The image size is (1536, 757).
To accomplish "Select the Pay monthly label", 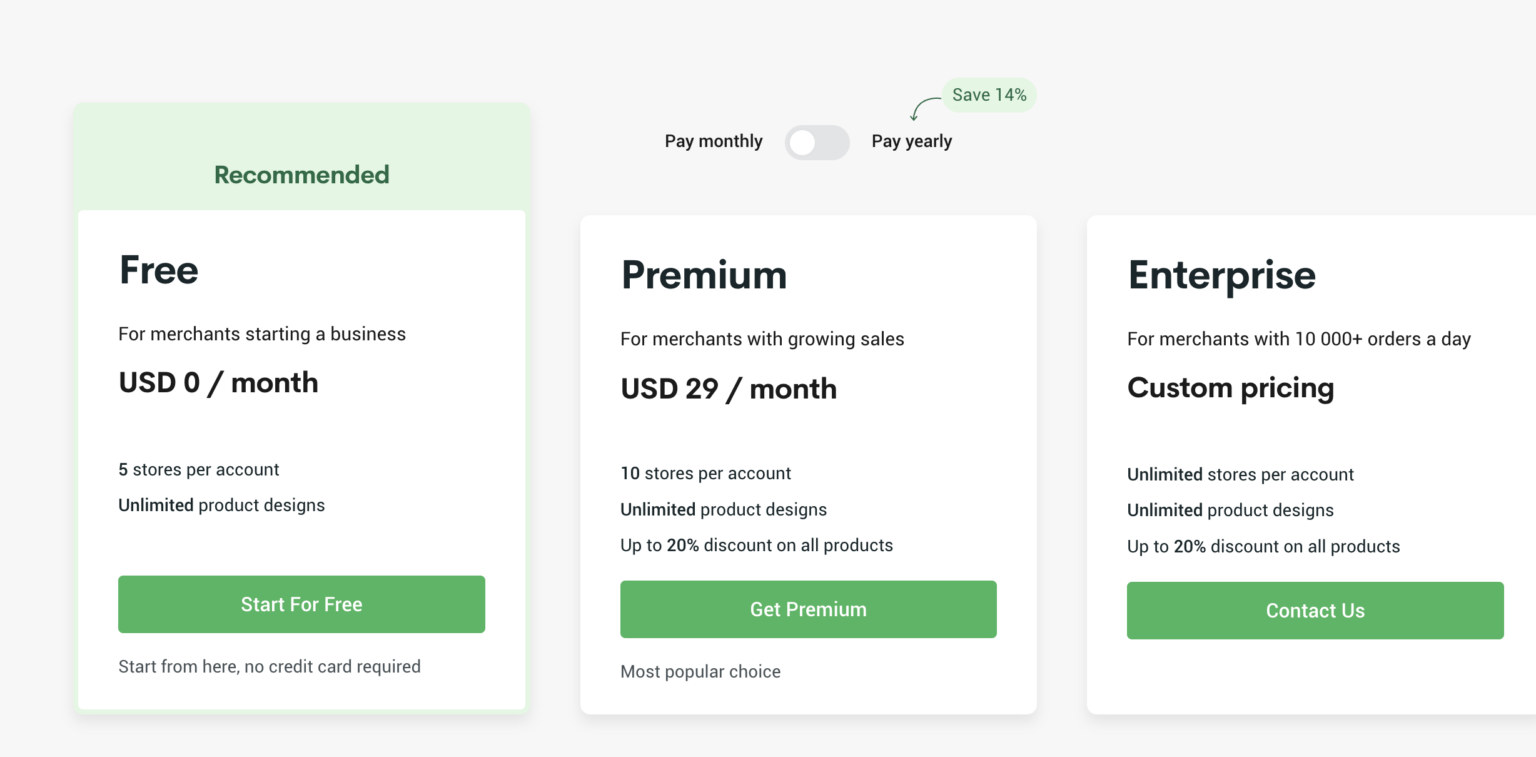I will 713,141.
